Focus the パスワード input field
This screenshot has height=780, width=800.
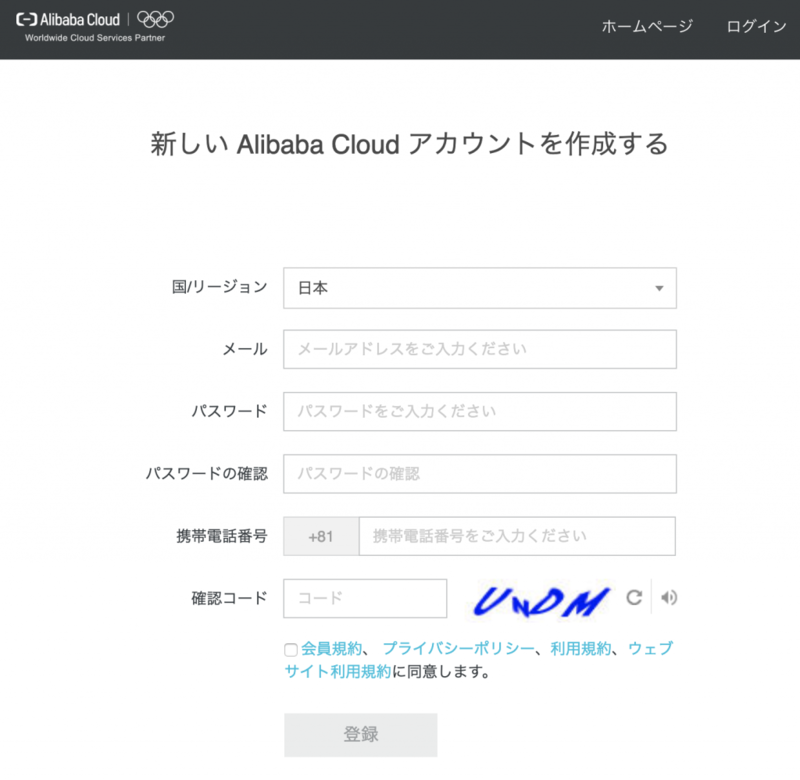(480, 412)
